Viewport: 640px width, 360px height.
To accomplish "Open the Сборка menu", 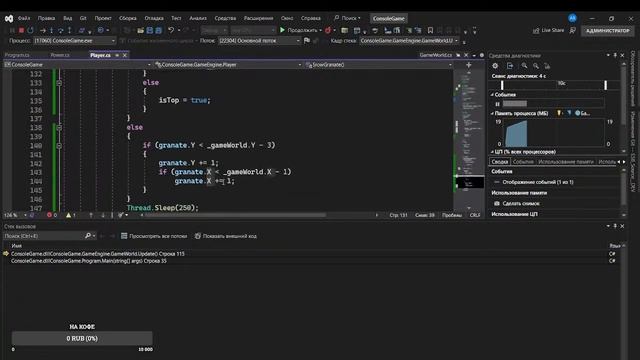I will click(128, 18).
